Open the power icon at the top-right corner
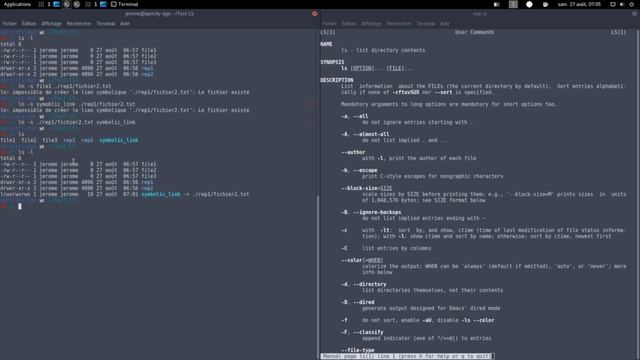Screen dimensions: 640x360 632,4
